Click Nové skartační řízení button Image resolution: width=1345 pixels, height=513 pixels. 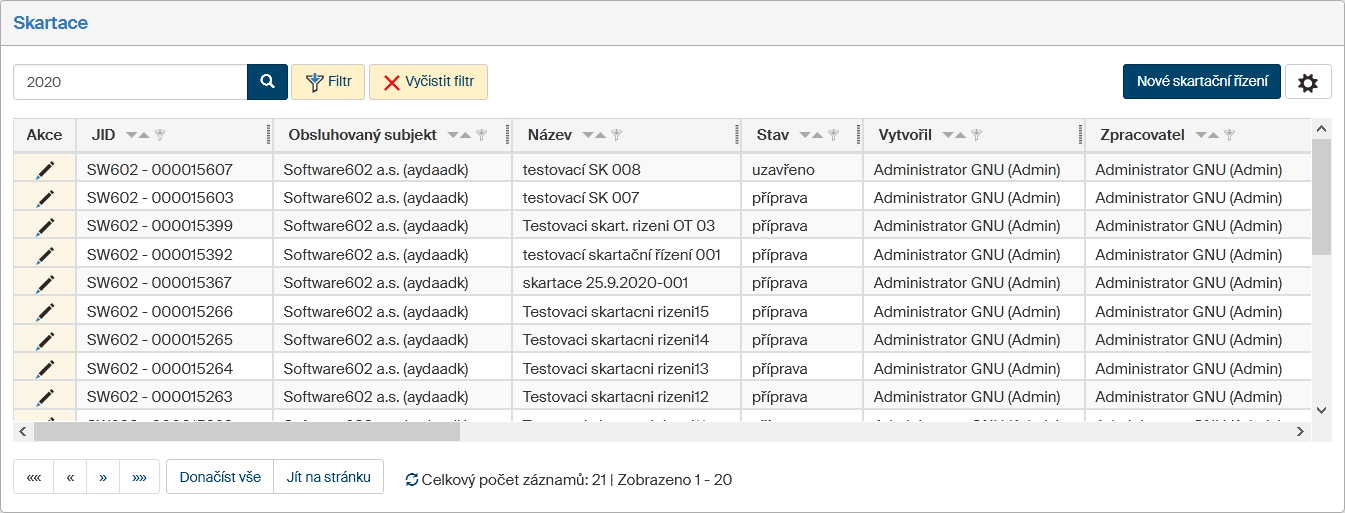click(x=1201, y=82)
